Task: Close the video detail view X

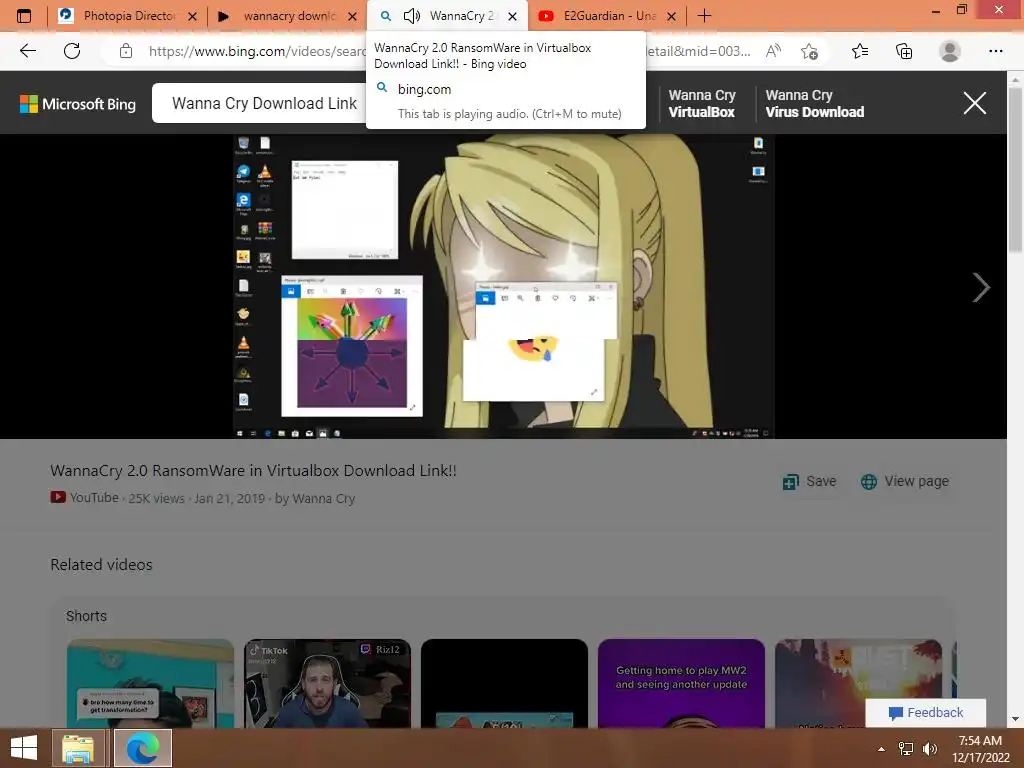Action: (974, 103)
